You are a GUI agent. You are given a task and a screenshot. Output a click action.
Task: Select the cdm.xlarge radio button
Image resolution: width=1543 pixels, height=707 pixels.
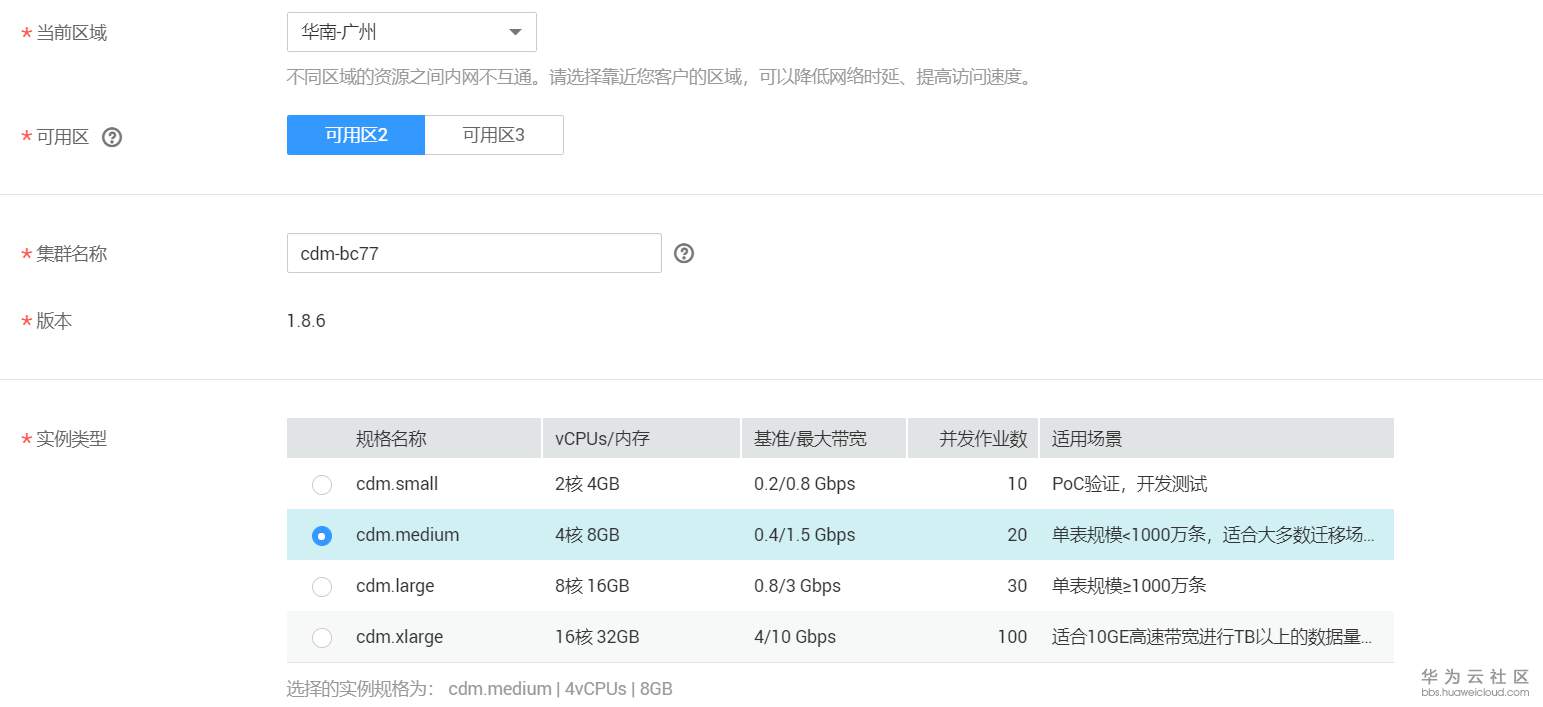[x=322, y=638]
